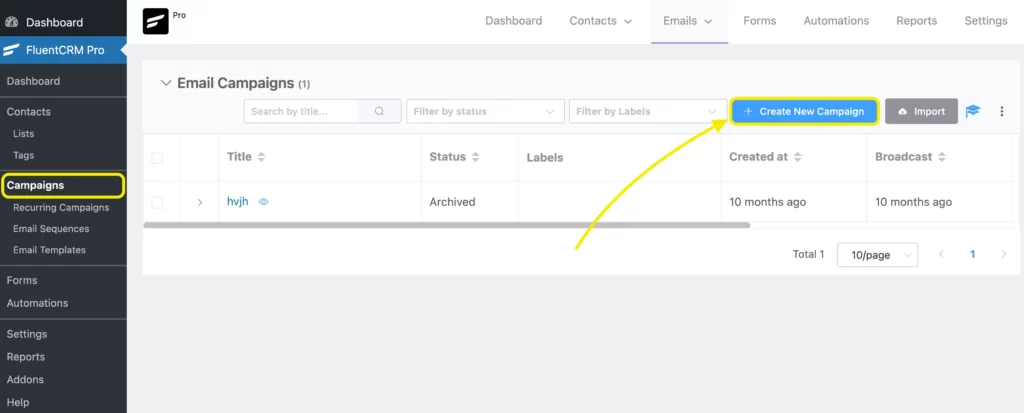
Task: Open the Forms tab in the top navigation
Action: [x=760, y=21]
